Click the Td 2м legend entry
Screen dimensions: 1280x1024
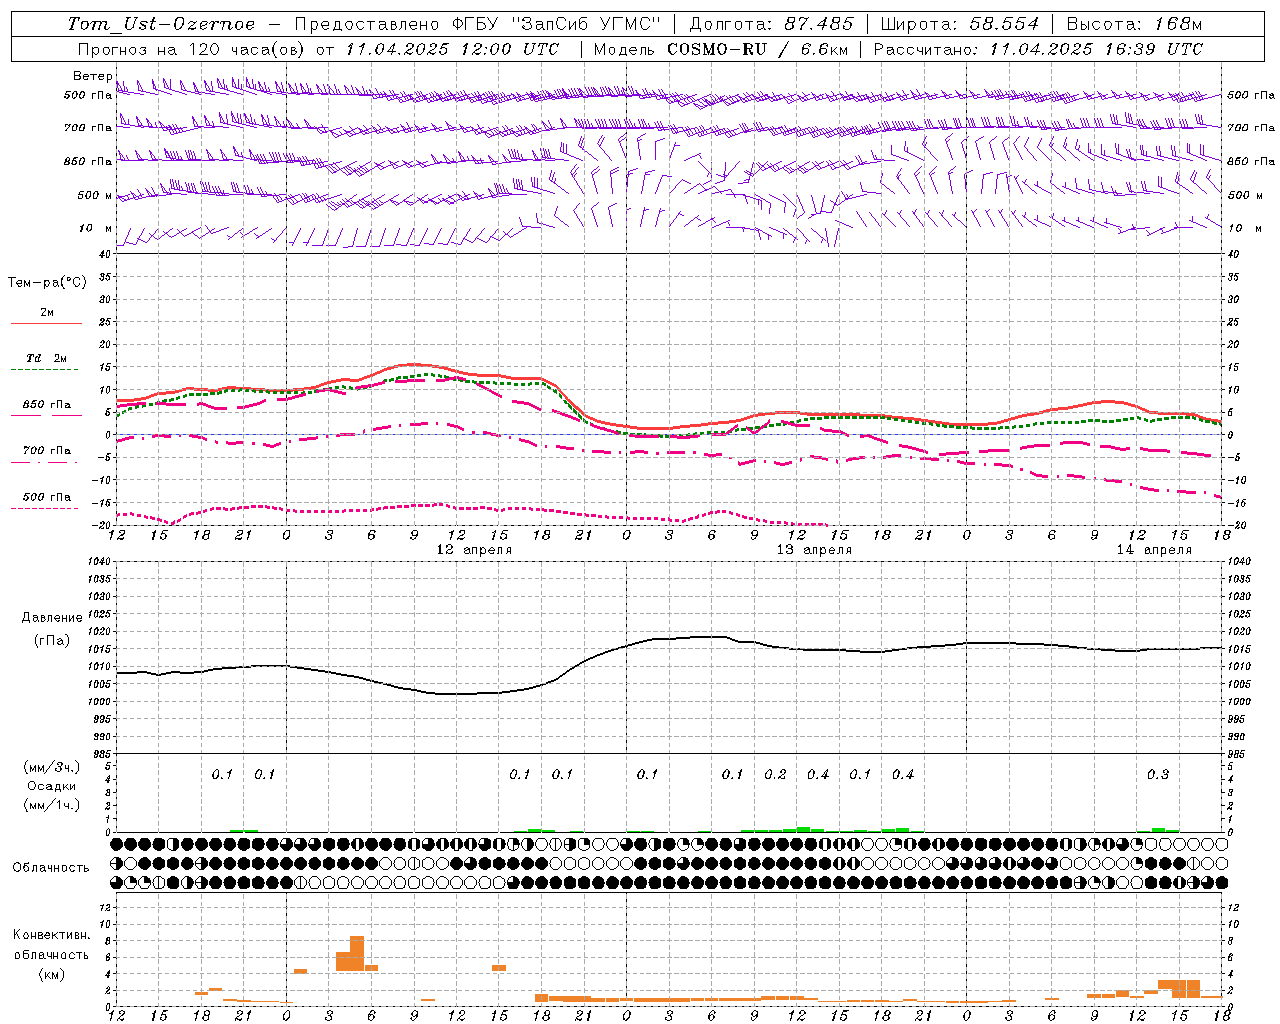pyautogui.click(x=46, y=358)
